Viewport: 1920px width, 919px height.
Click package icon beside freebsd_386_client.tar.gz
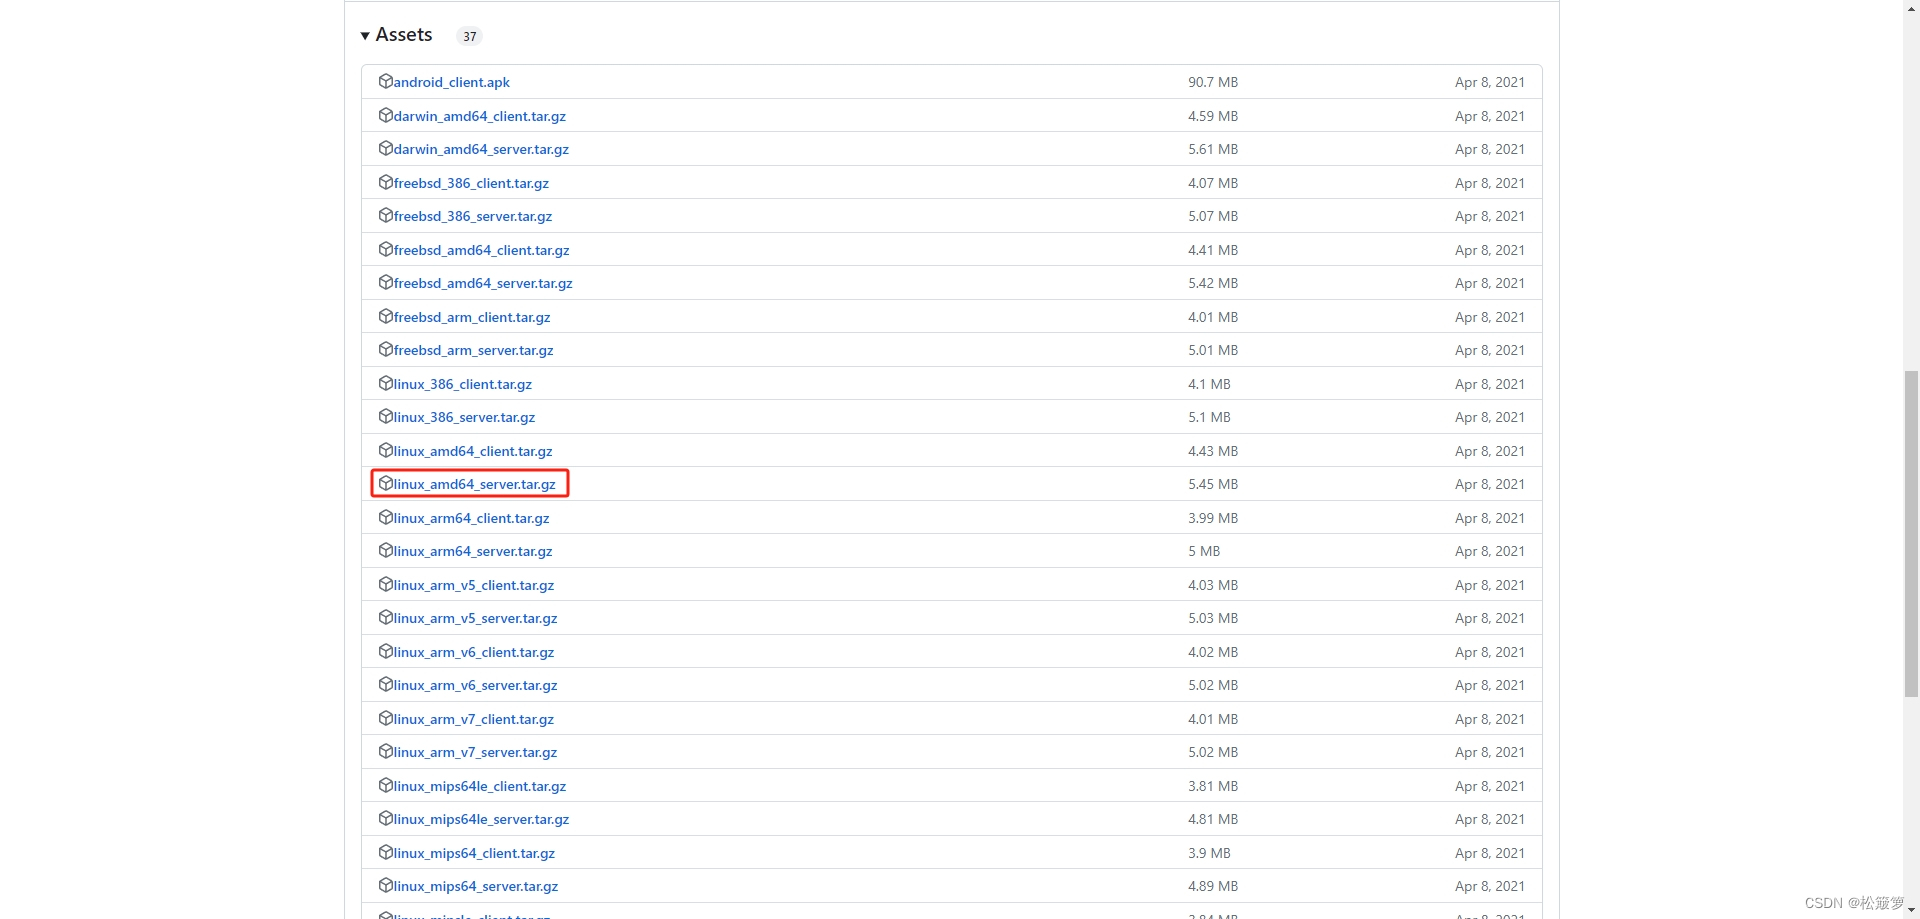click(385, 182)
